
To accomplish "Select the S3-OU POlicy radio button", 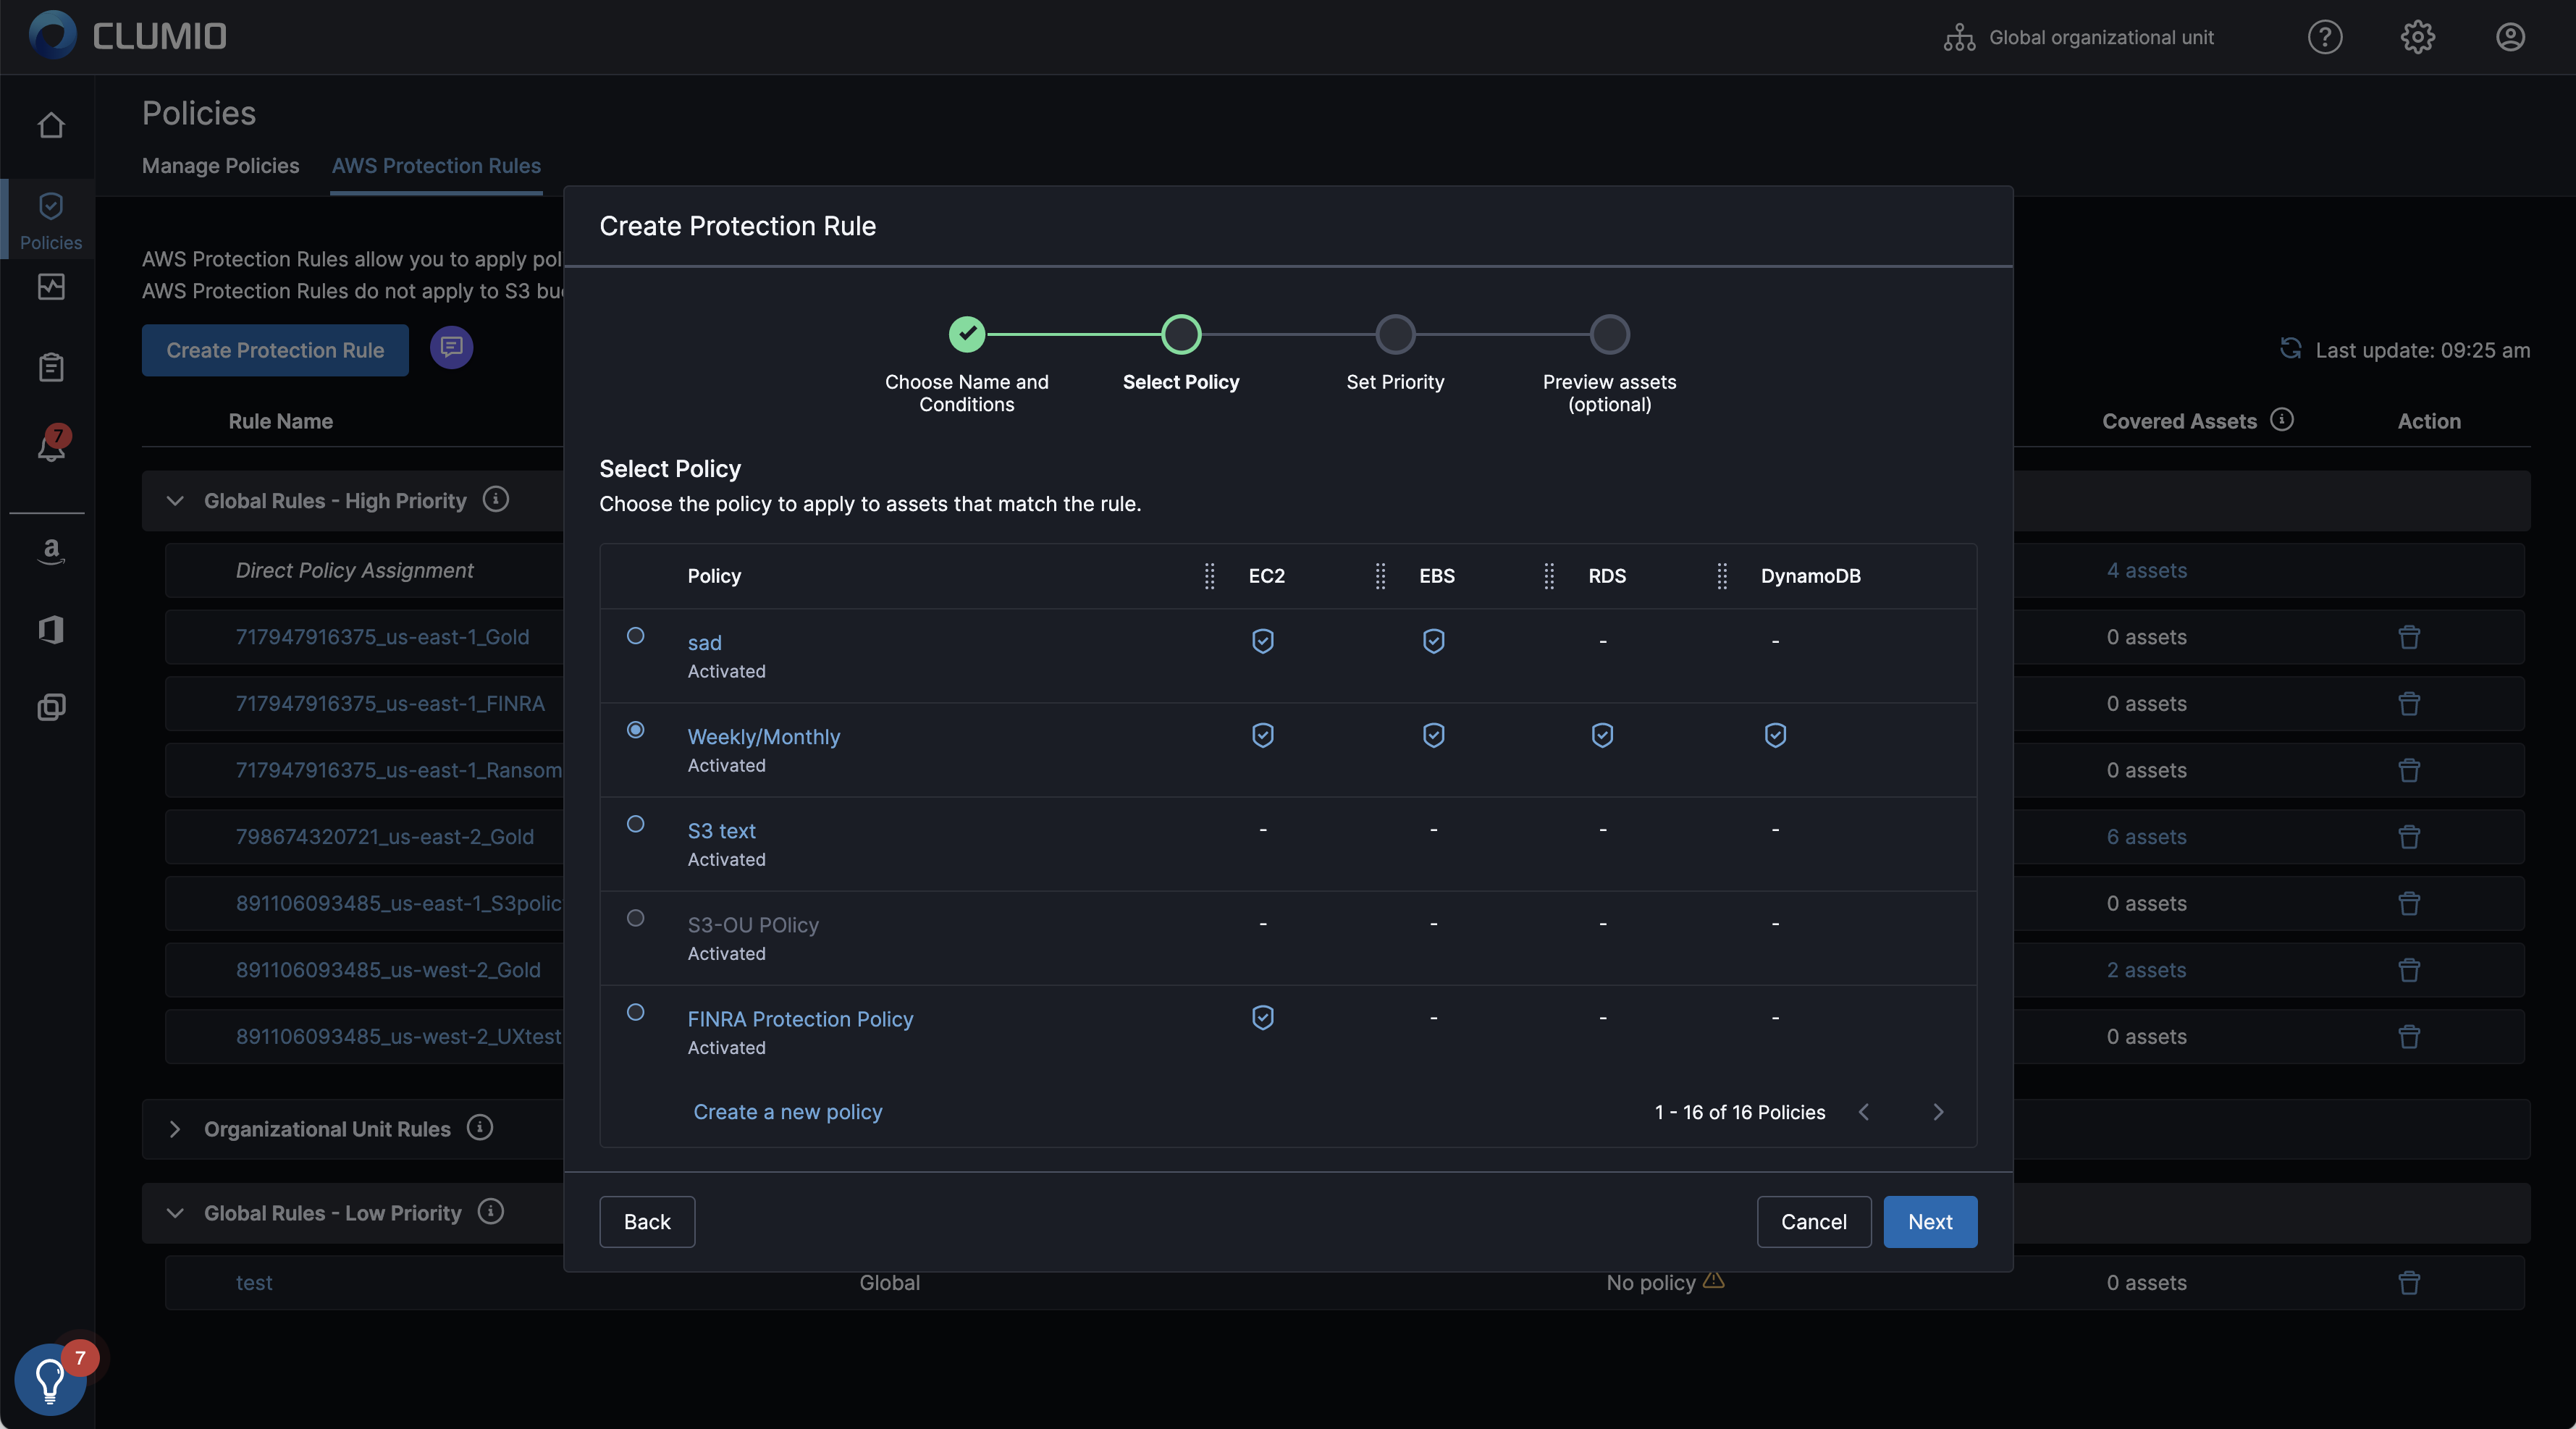I will point(635,918).
